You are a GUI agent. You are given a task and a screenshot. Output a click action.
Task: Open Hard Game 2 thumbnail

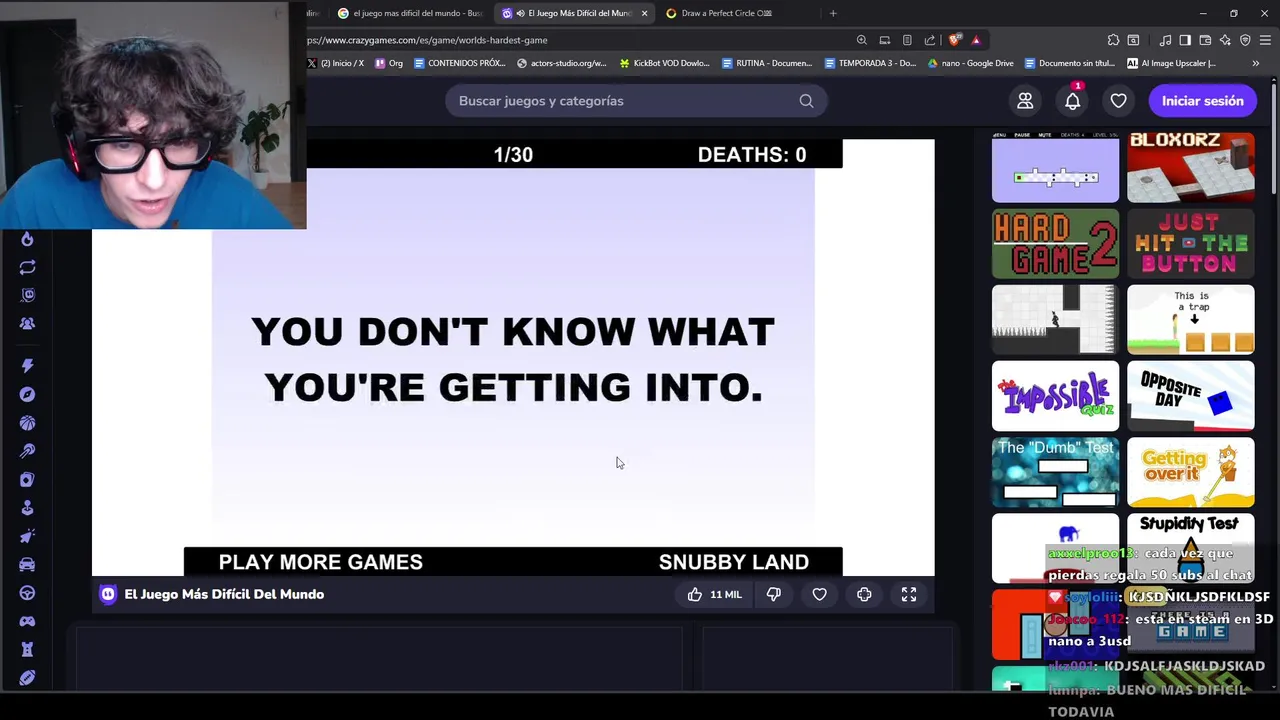point(1055,244)
